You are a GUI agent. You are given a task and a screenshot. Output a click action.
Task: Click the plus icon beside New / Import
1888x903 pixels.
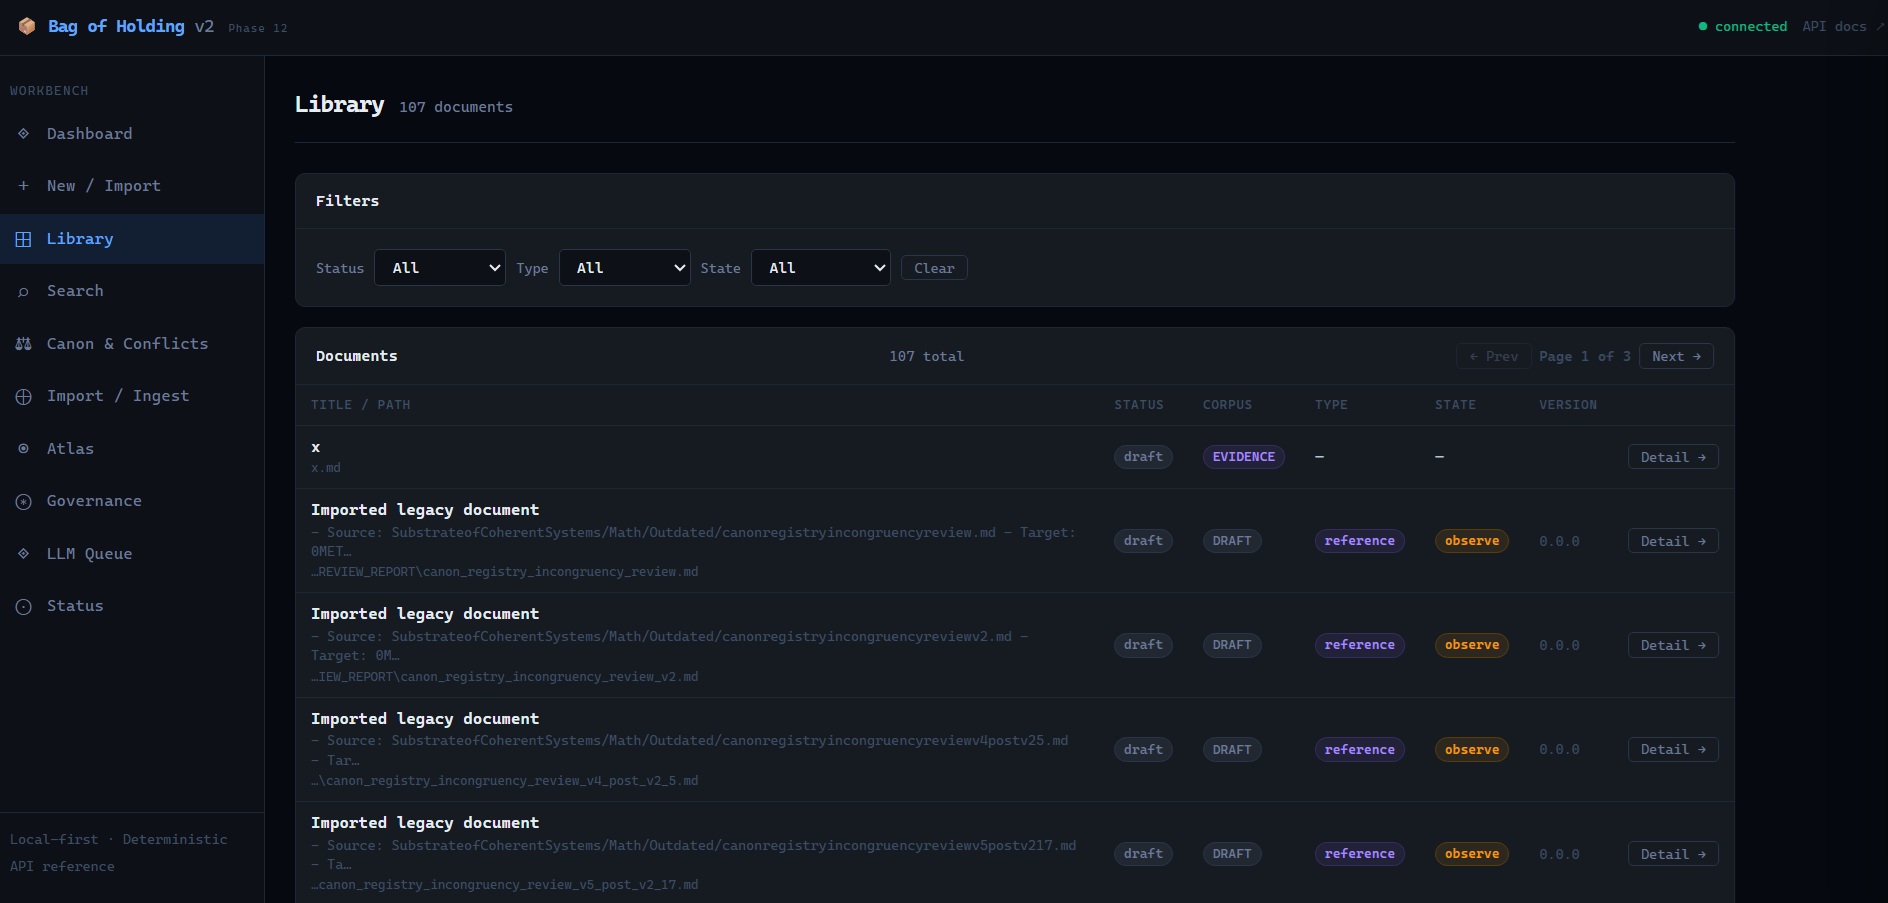[x=24, y=186]
